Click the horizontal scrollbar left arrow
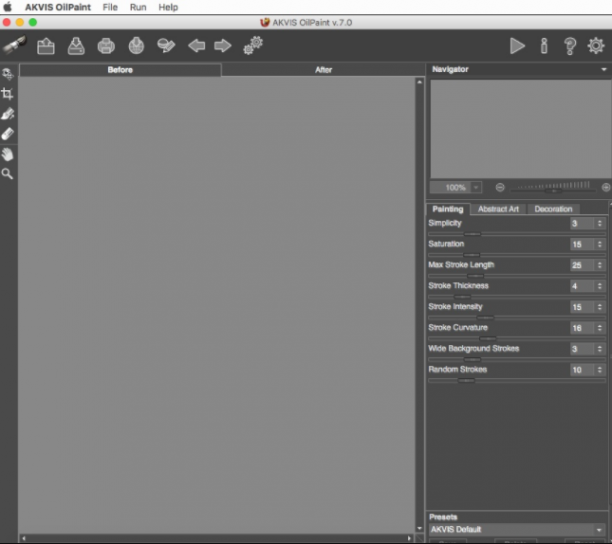612x544 pixels. coord(24,539)
